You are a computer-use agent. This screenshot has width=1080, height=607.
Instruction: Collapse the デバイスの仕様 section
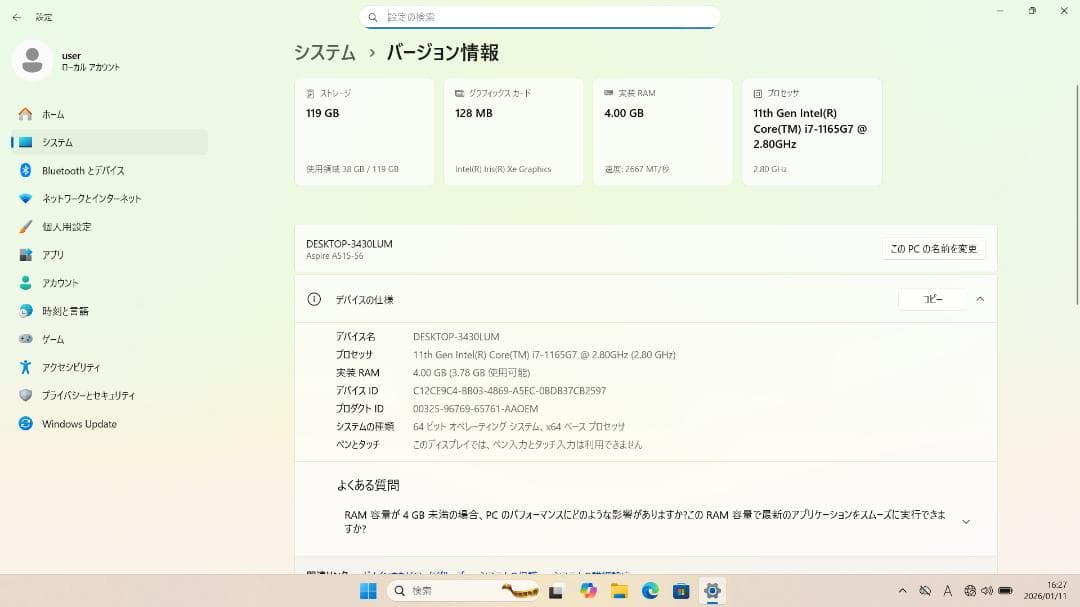pyautogui.click(x=980, y=299)
